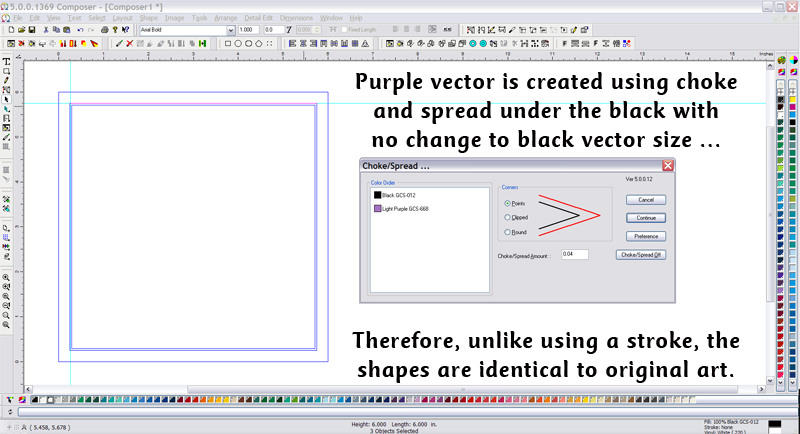Open the Edit menu
The image size is (800, 434).
click(34, 18)
